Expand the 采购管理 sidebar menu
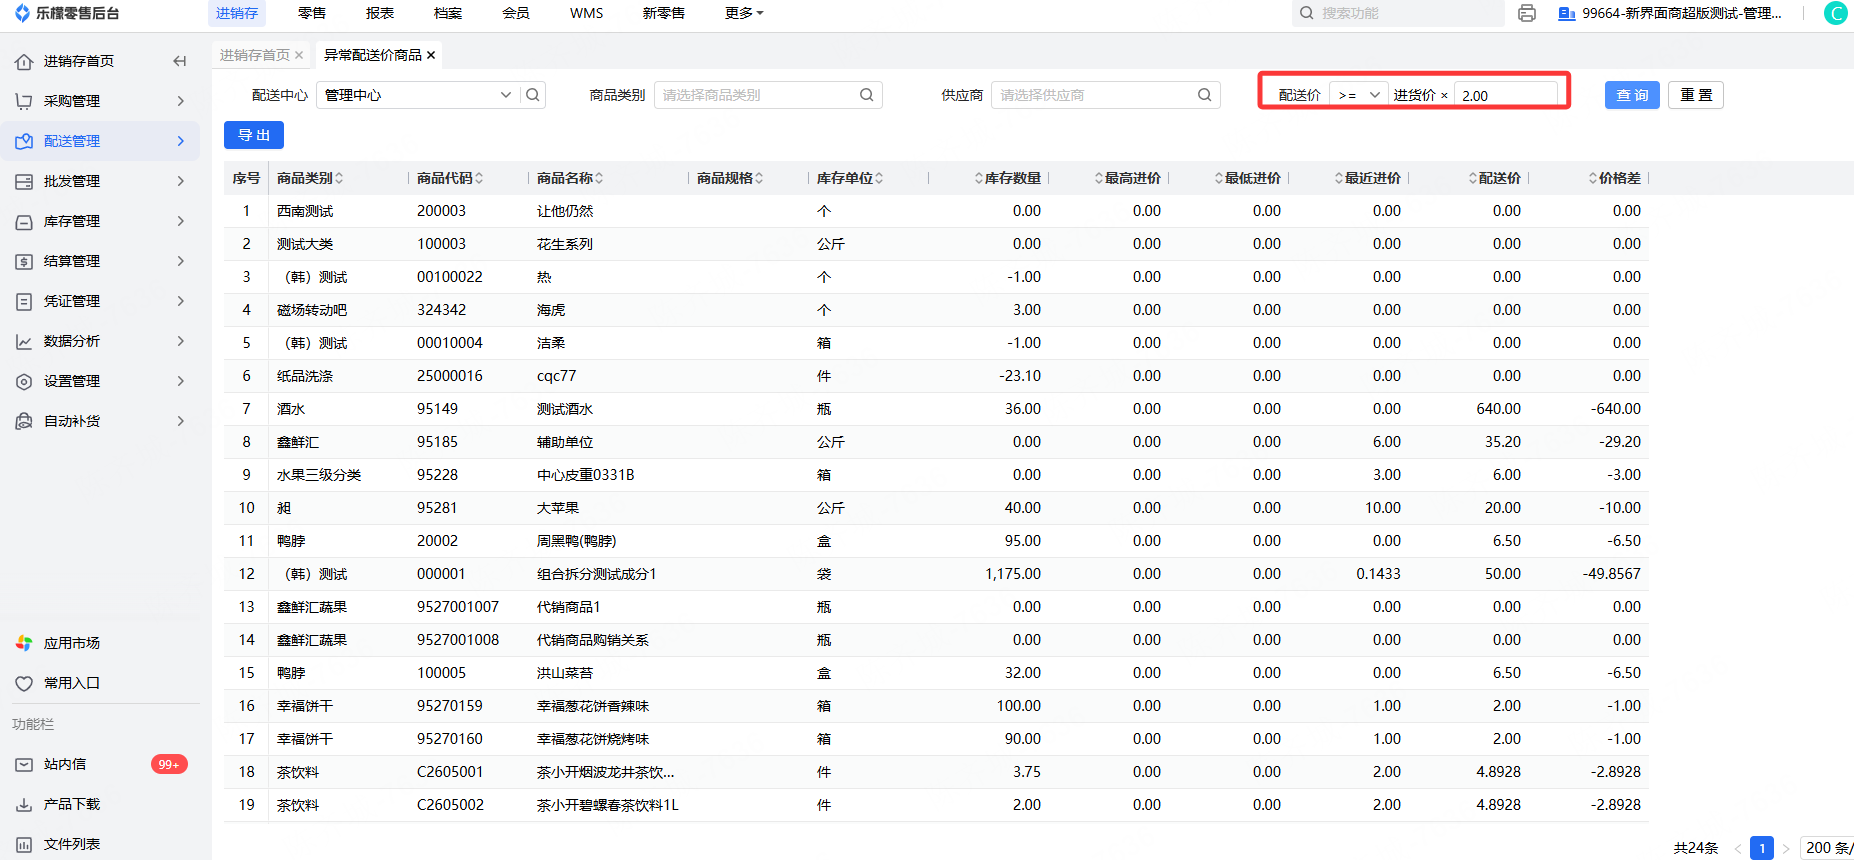Image resolution: width=1854 pixels, height=860 pixels. [x=181, y=101]
